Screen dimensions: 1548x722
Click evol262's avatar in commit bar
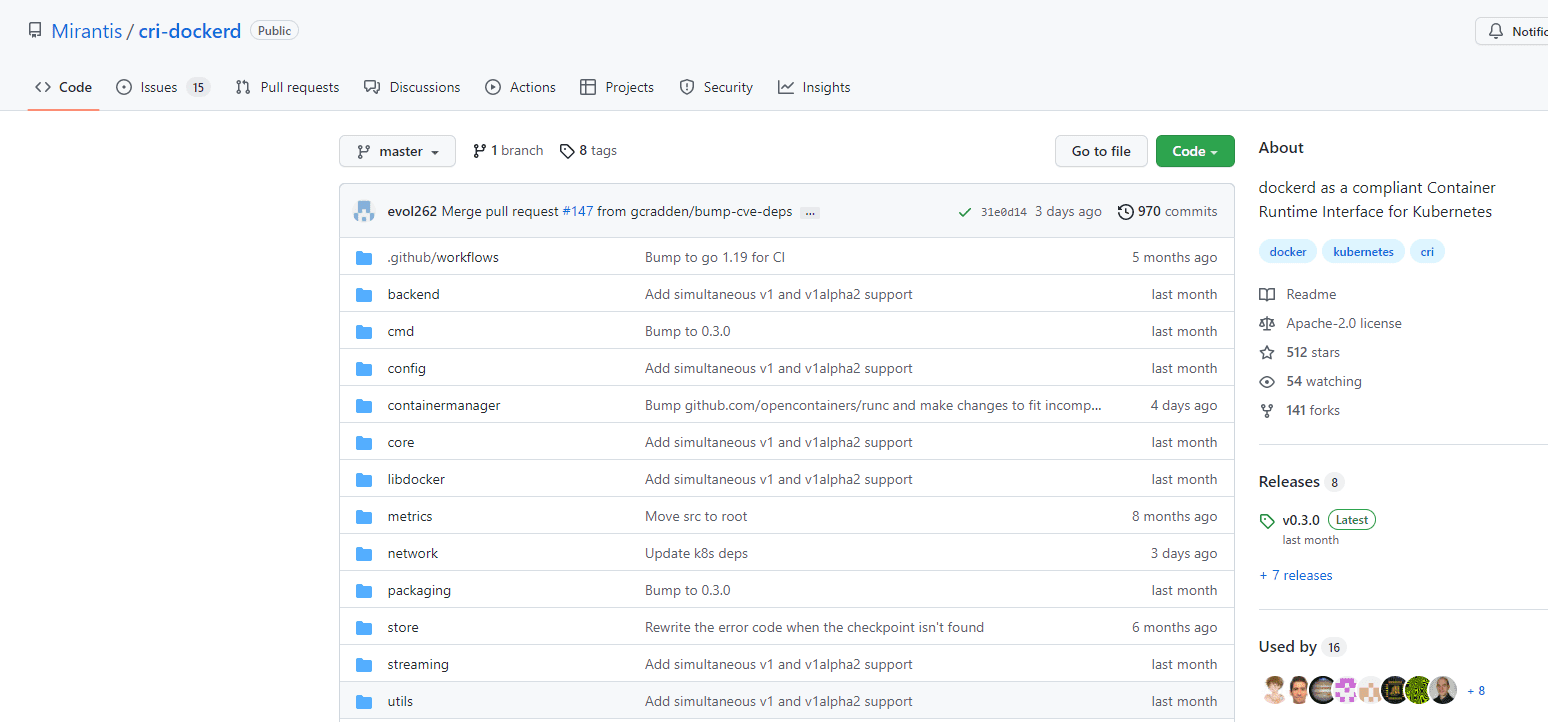[363, 211]
